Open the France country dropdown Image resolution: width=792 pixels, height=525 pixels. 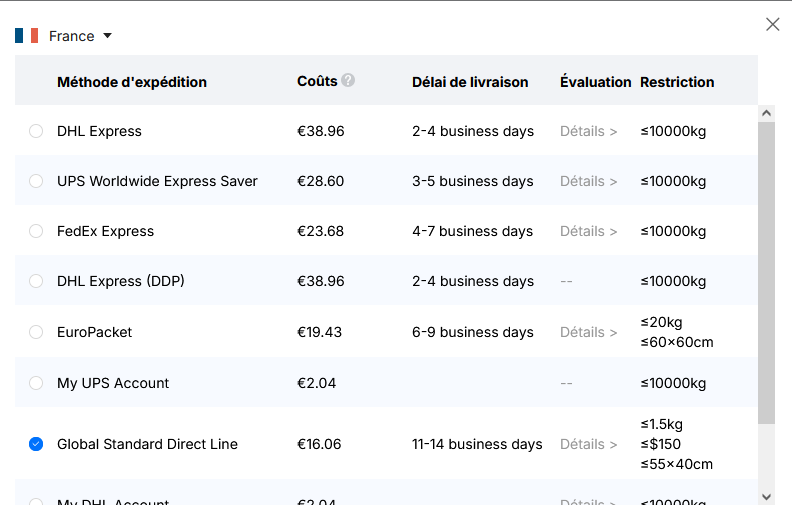coord(107,36)
